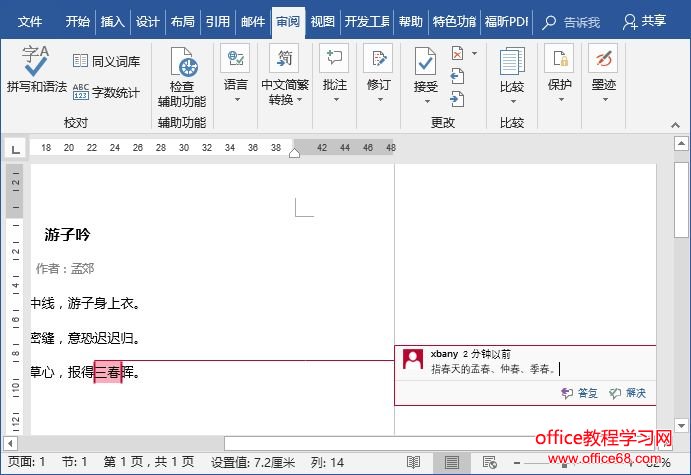Open the 文件 tab
The width and height of the screenshot is (691, 475).
pyautogui.click(x=30, y=22)
